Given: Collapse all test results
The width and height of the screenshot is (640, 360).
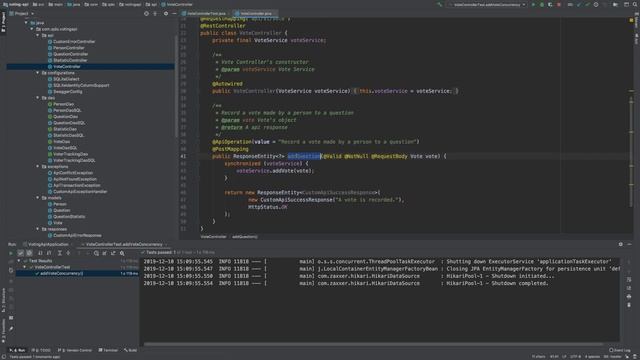Looking at the screenshot, I should pos(68,253).
